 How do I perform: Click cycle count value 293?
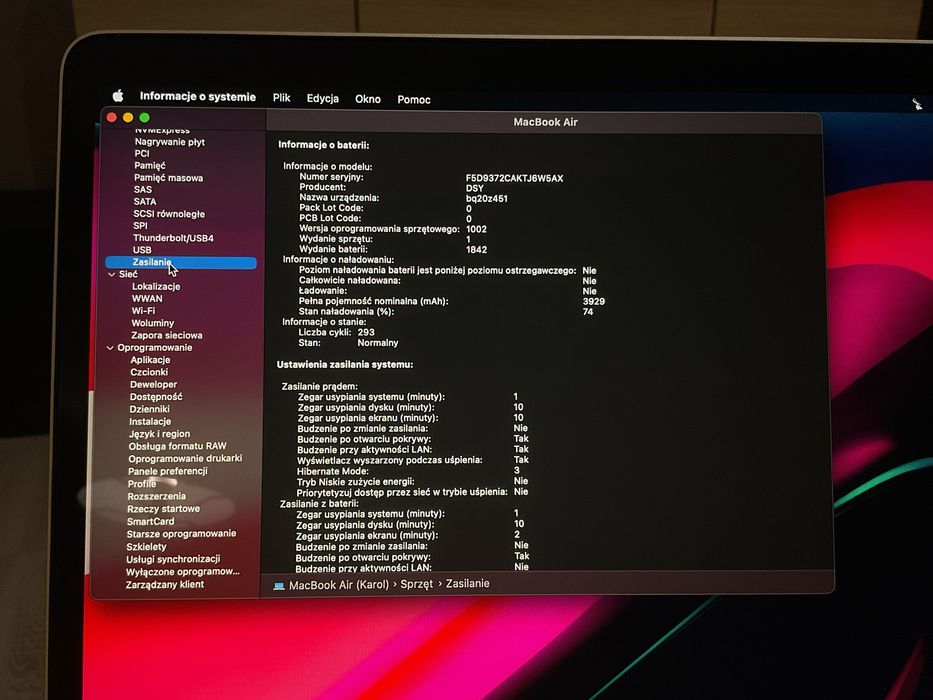pyautogui.click(x=366, y=332)
